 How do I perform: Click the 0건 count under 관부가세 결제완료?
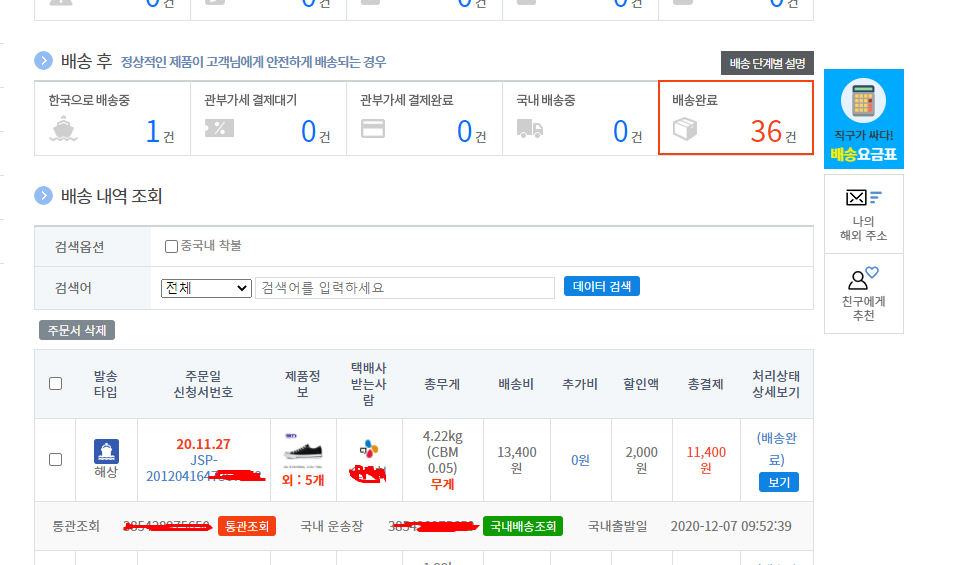pos(471,132)
